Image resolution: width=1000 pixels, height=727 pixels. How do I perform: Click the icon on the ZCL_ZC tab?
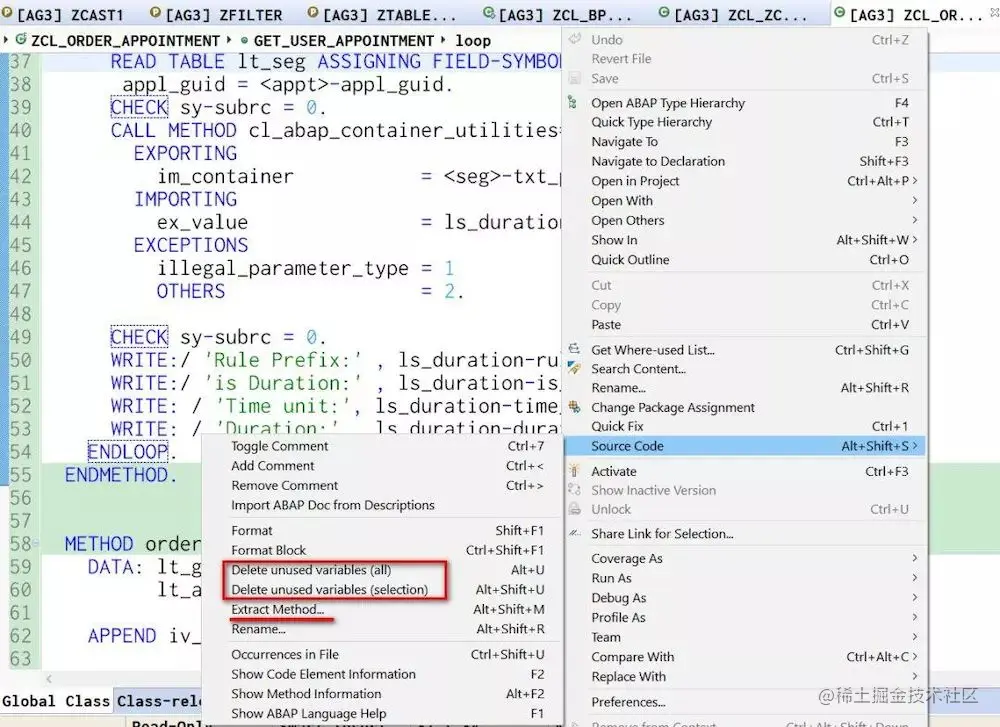point(665,13)
